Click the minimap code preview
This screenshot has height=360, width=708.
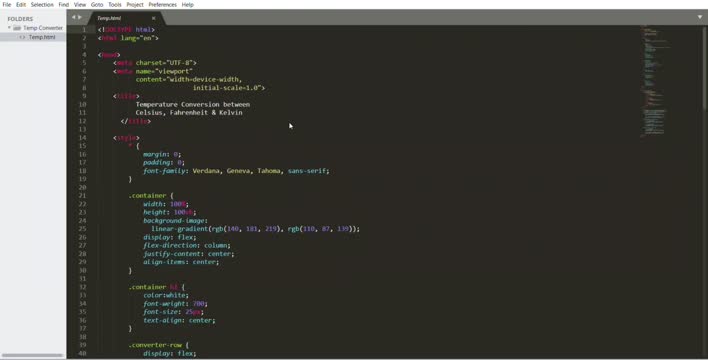click(x=655, y=81)
